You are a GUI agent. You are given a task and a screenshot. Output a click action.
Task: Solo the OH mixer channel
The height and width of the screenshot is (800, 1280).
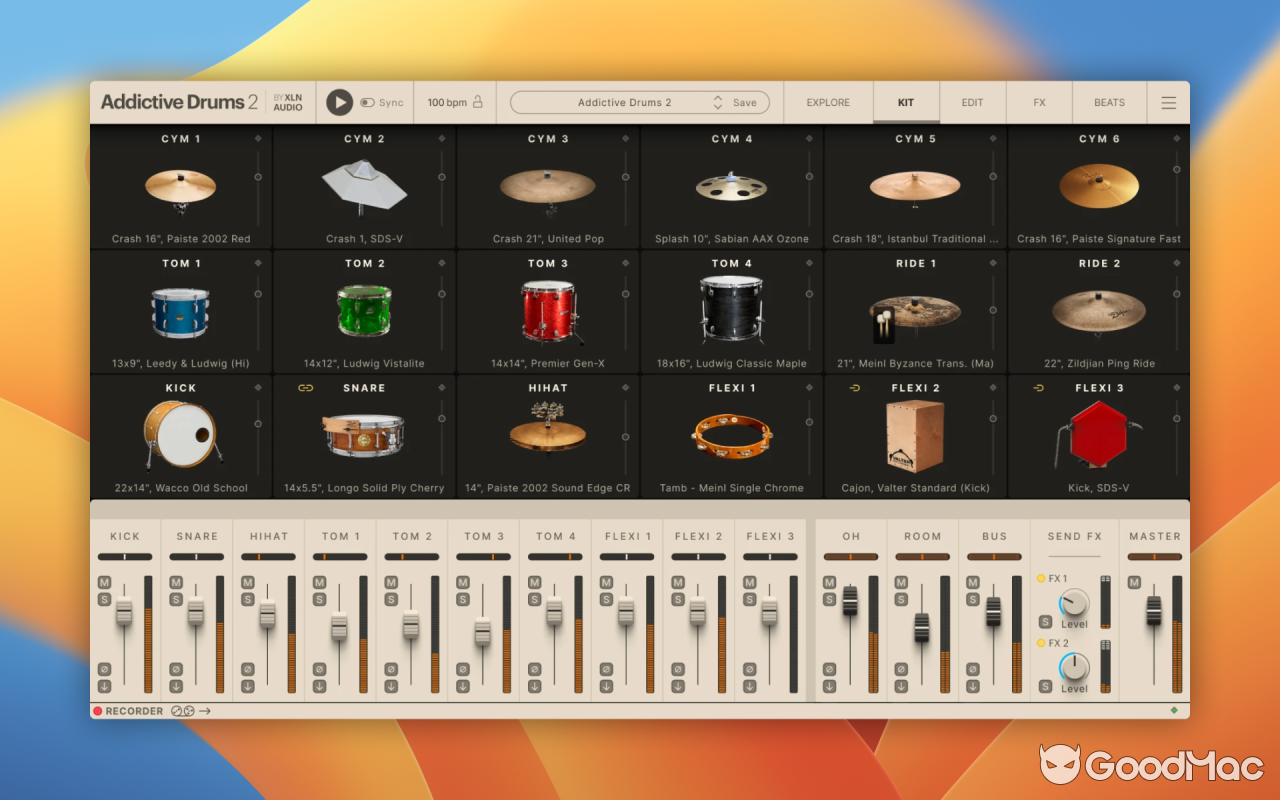[x=829, y=600]
